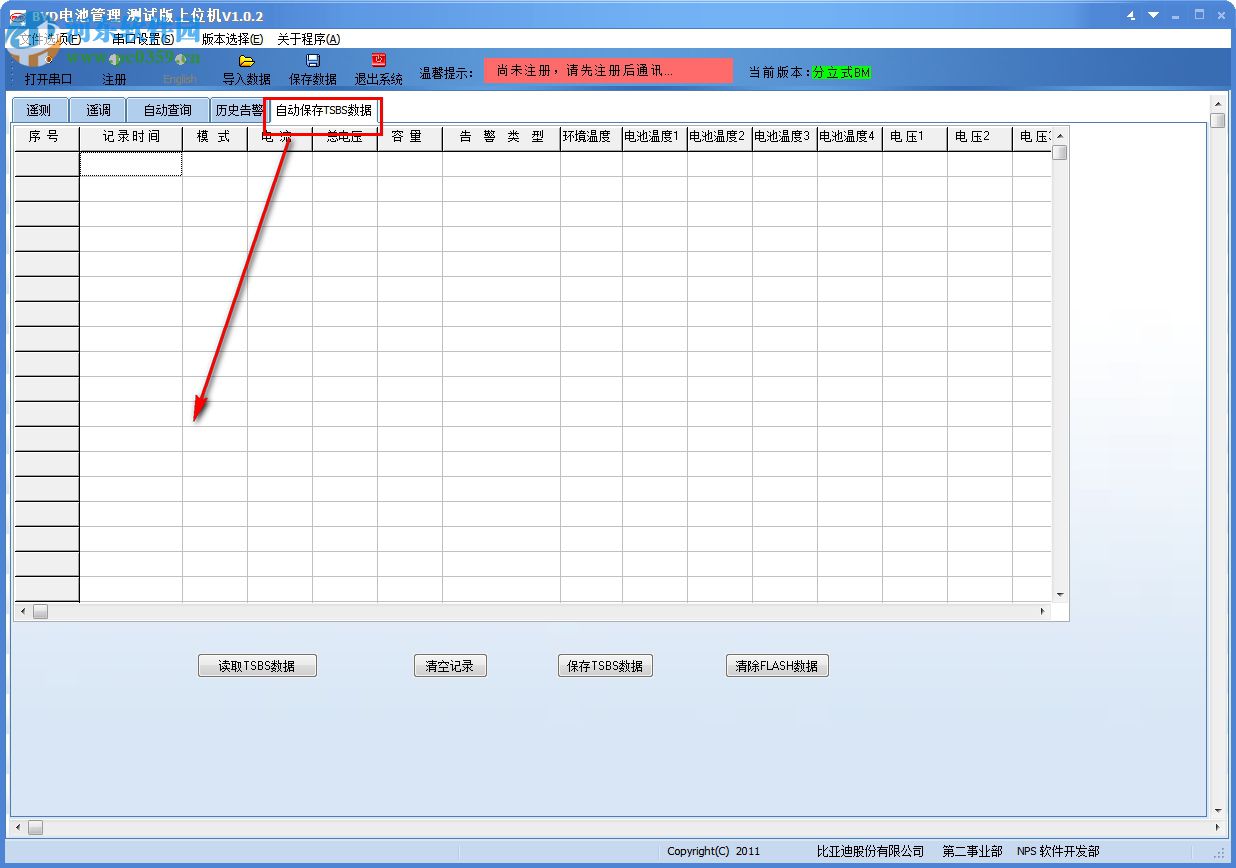Click the outer window's vertical scrollbar down arrow
1236x868 pixels.
1217,810
